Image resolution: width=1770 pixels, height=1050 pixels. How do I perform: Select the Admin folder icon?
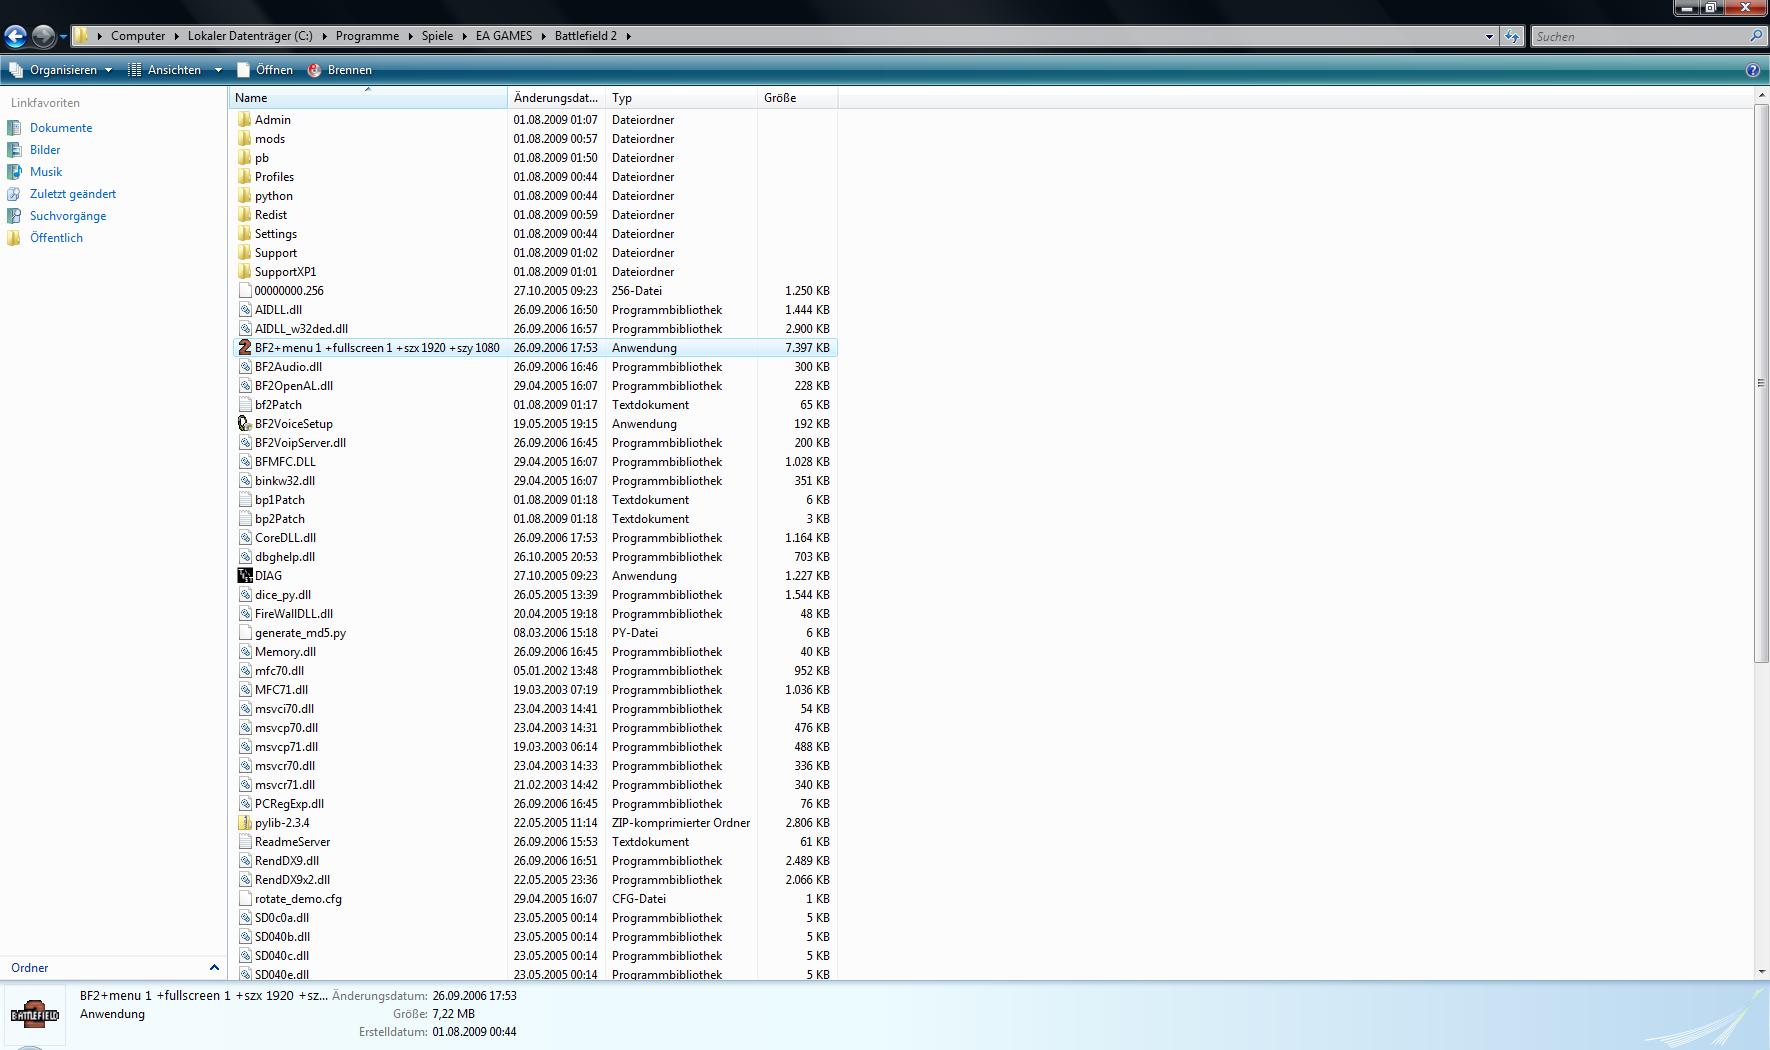tap(245, 120)
